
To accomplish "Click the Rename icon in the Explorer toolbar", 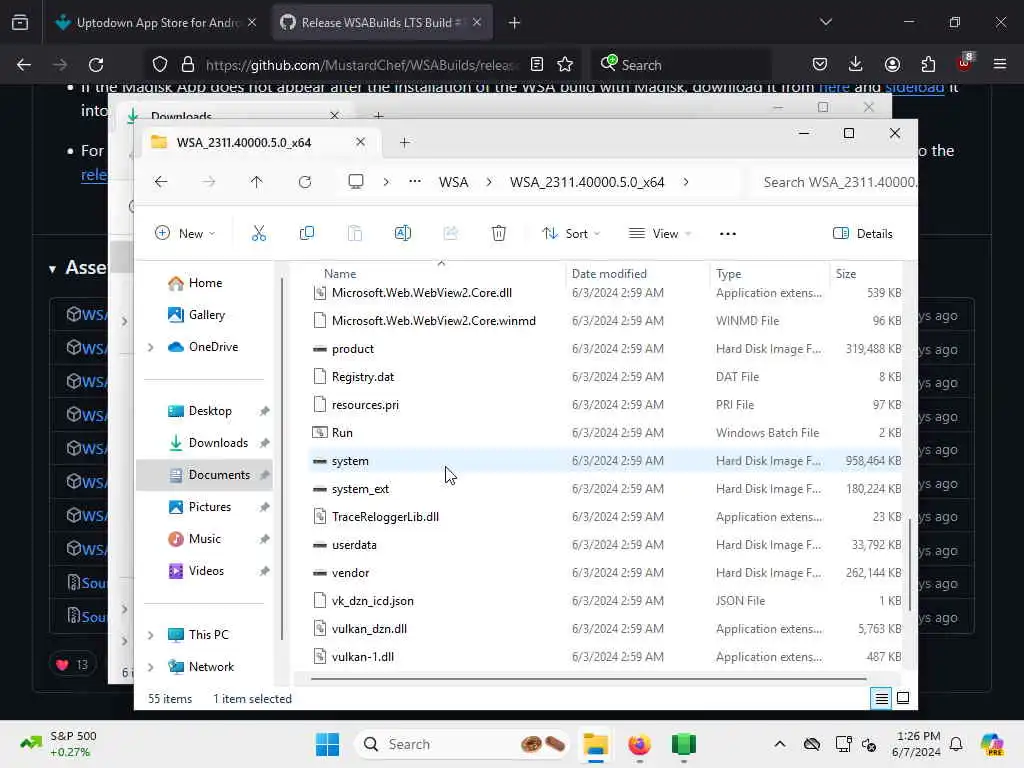I will coord(403,233).
